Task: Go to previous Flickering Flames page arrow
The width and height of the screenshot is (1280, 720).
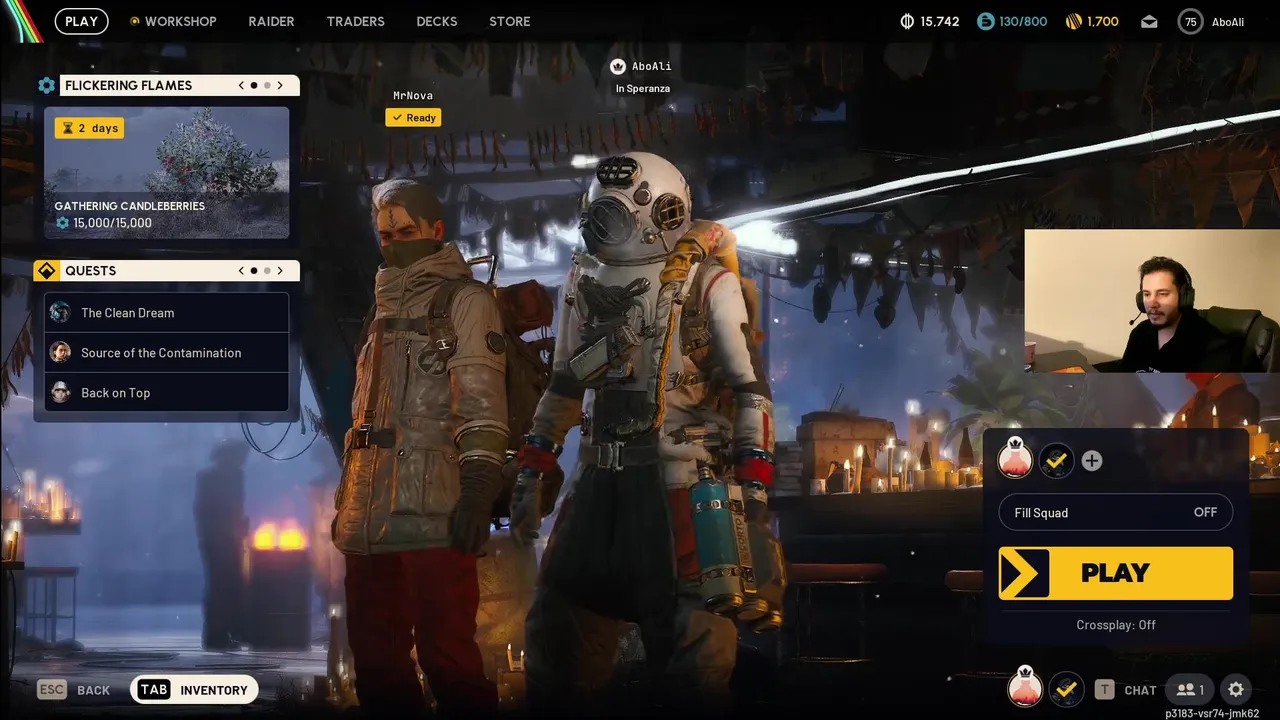Action: tap(241, 86)
